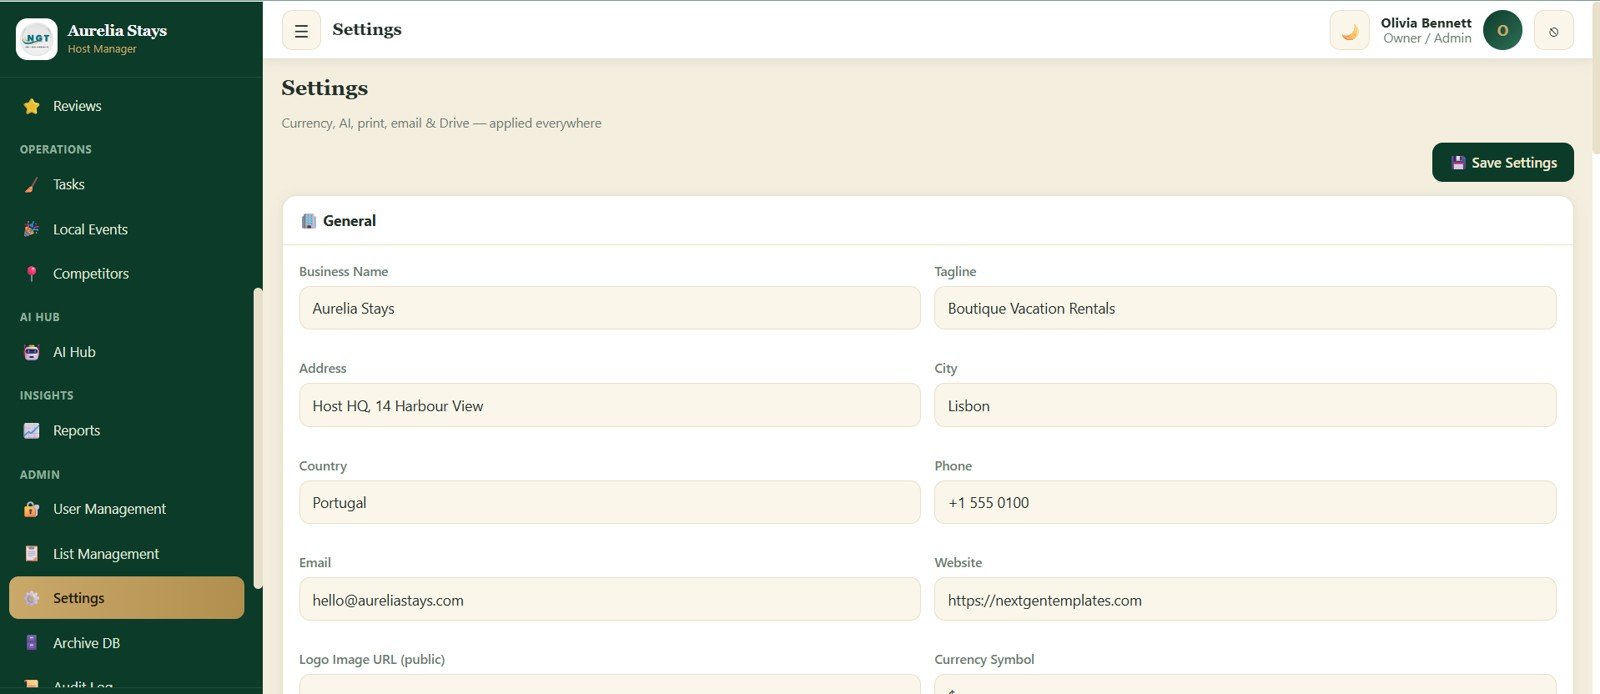The height and width of the screenshot is (694, 1600).
Task: Click the pin icon beside Competitors
Action: pos(32,274)
